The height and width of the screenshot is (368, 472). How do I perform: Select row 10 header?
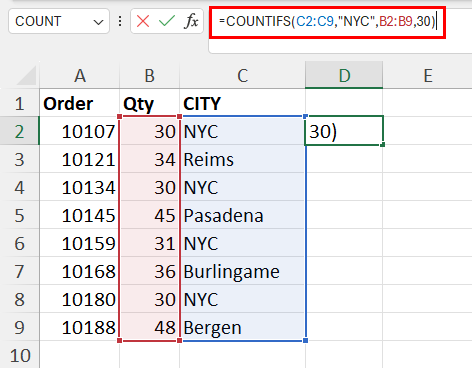[19, 355]
